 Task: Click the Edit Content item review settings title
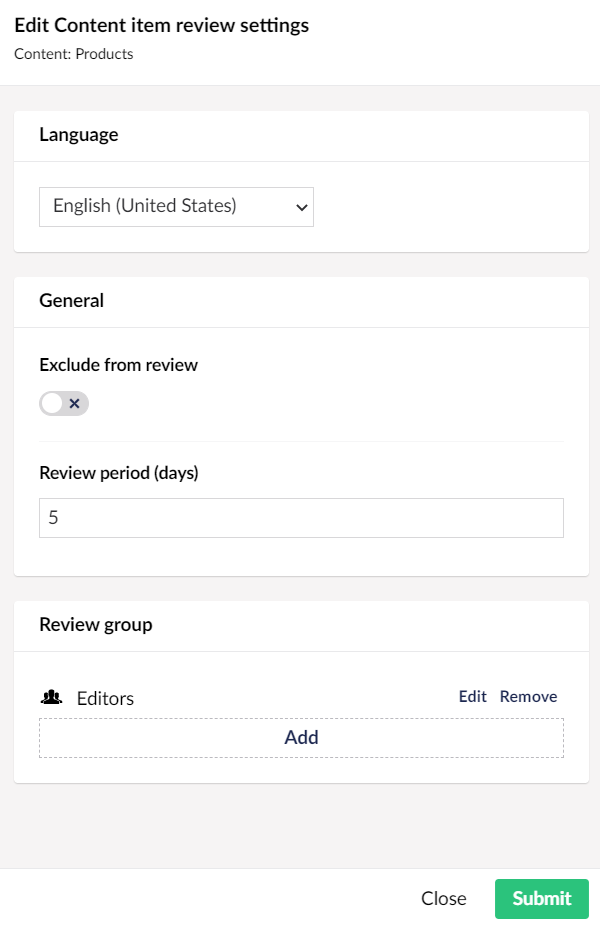[162, 25]
